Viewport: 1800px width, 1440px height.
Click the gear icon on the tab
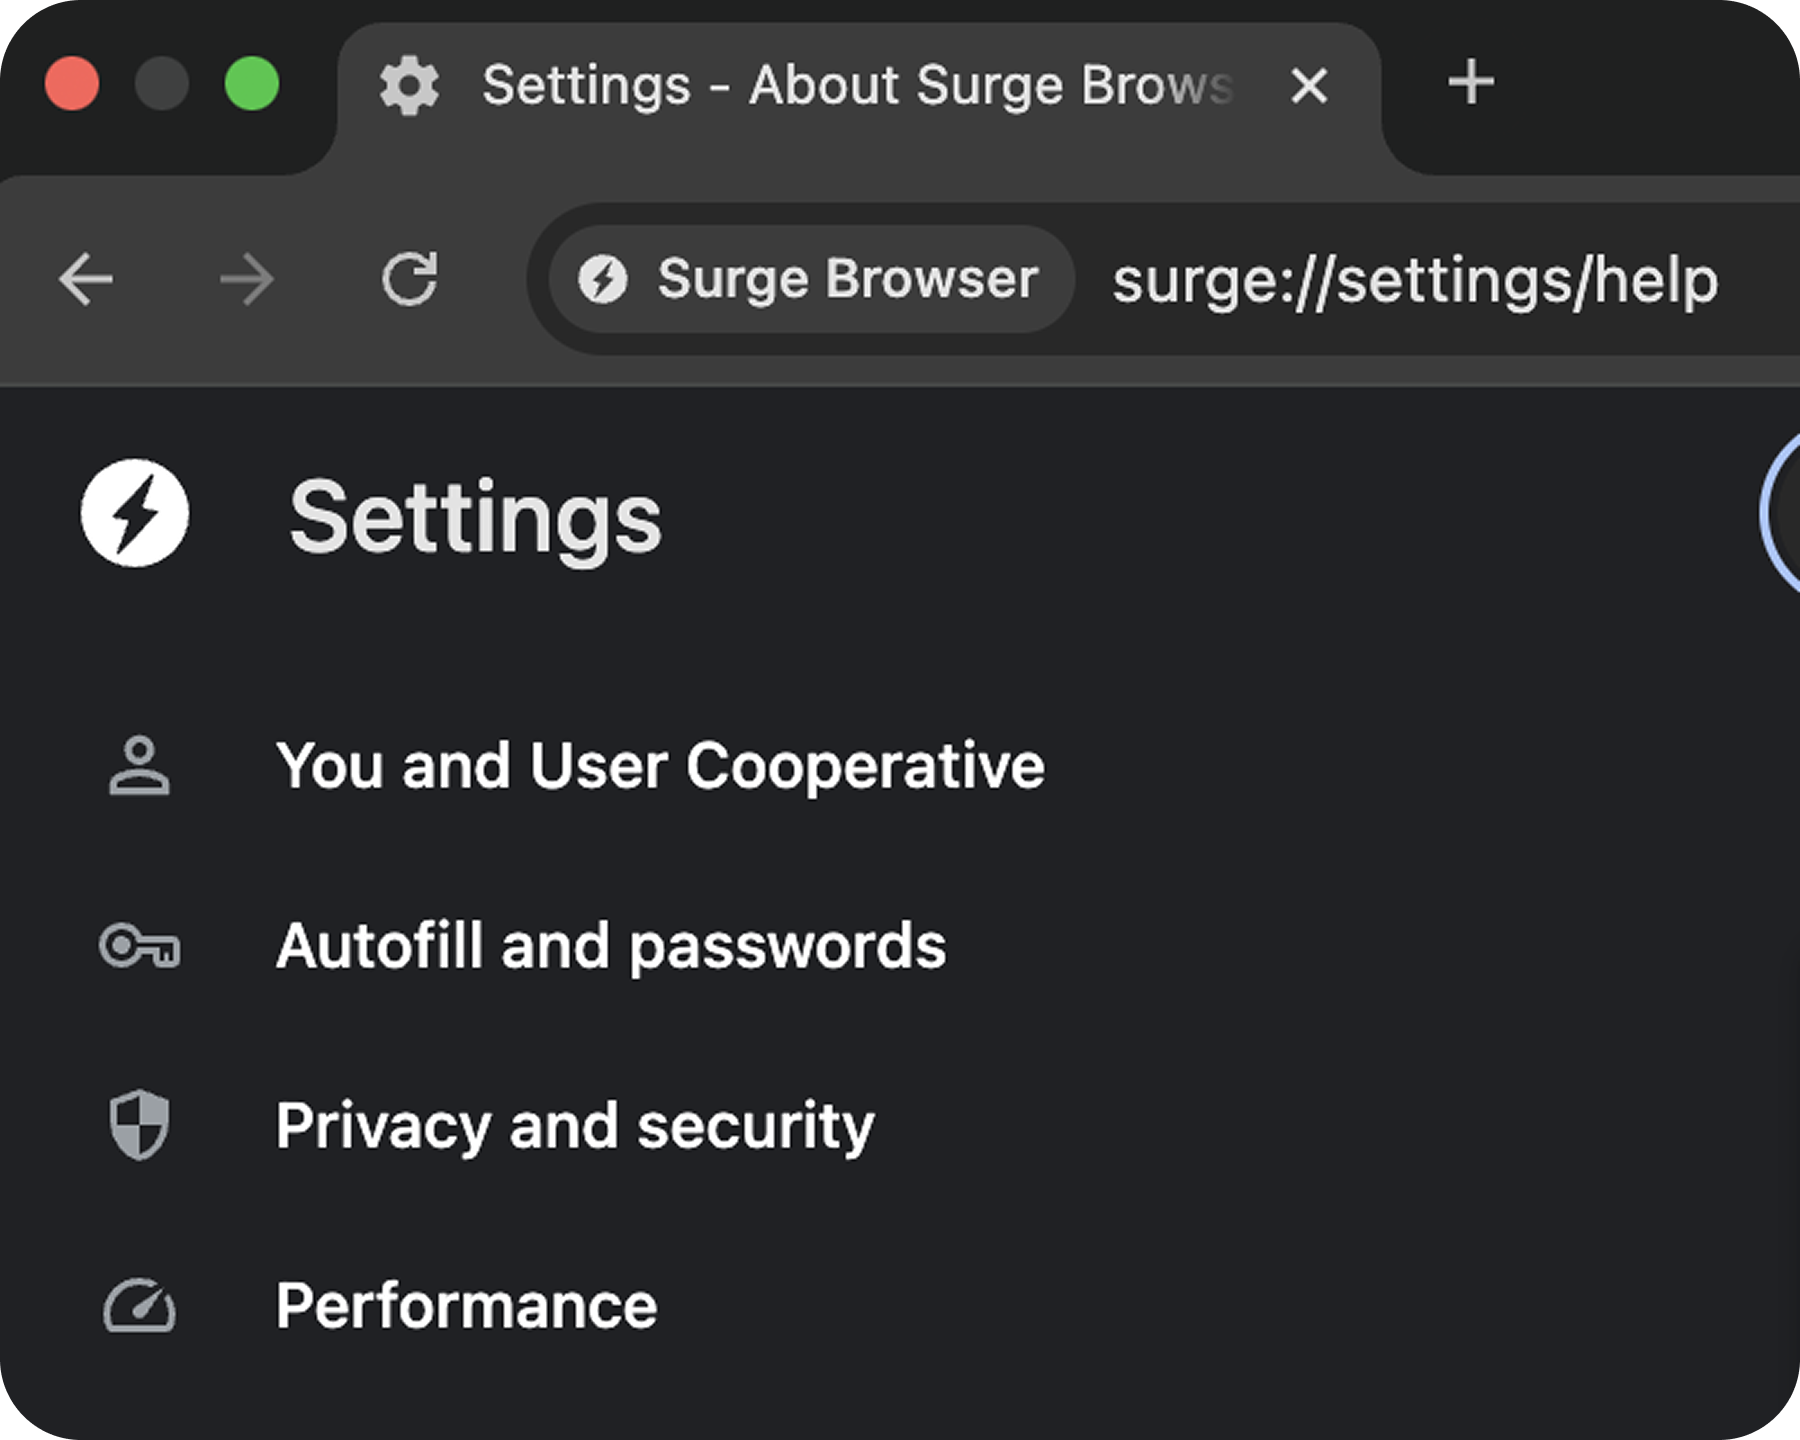coord(409,85)
